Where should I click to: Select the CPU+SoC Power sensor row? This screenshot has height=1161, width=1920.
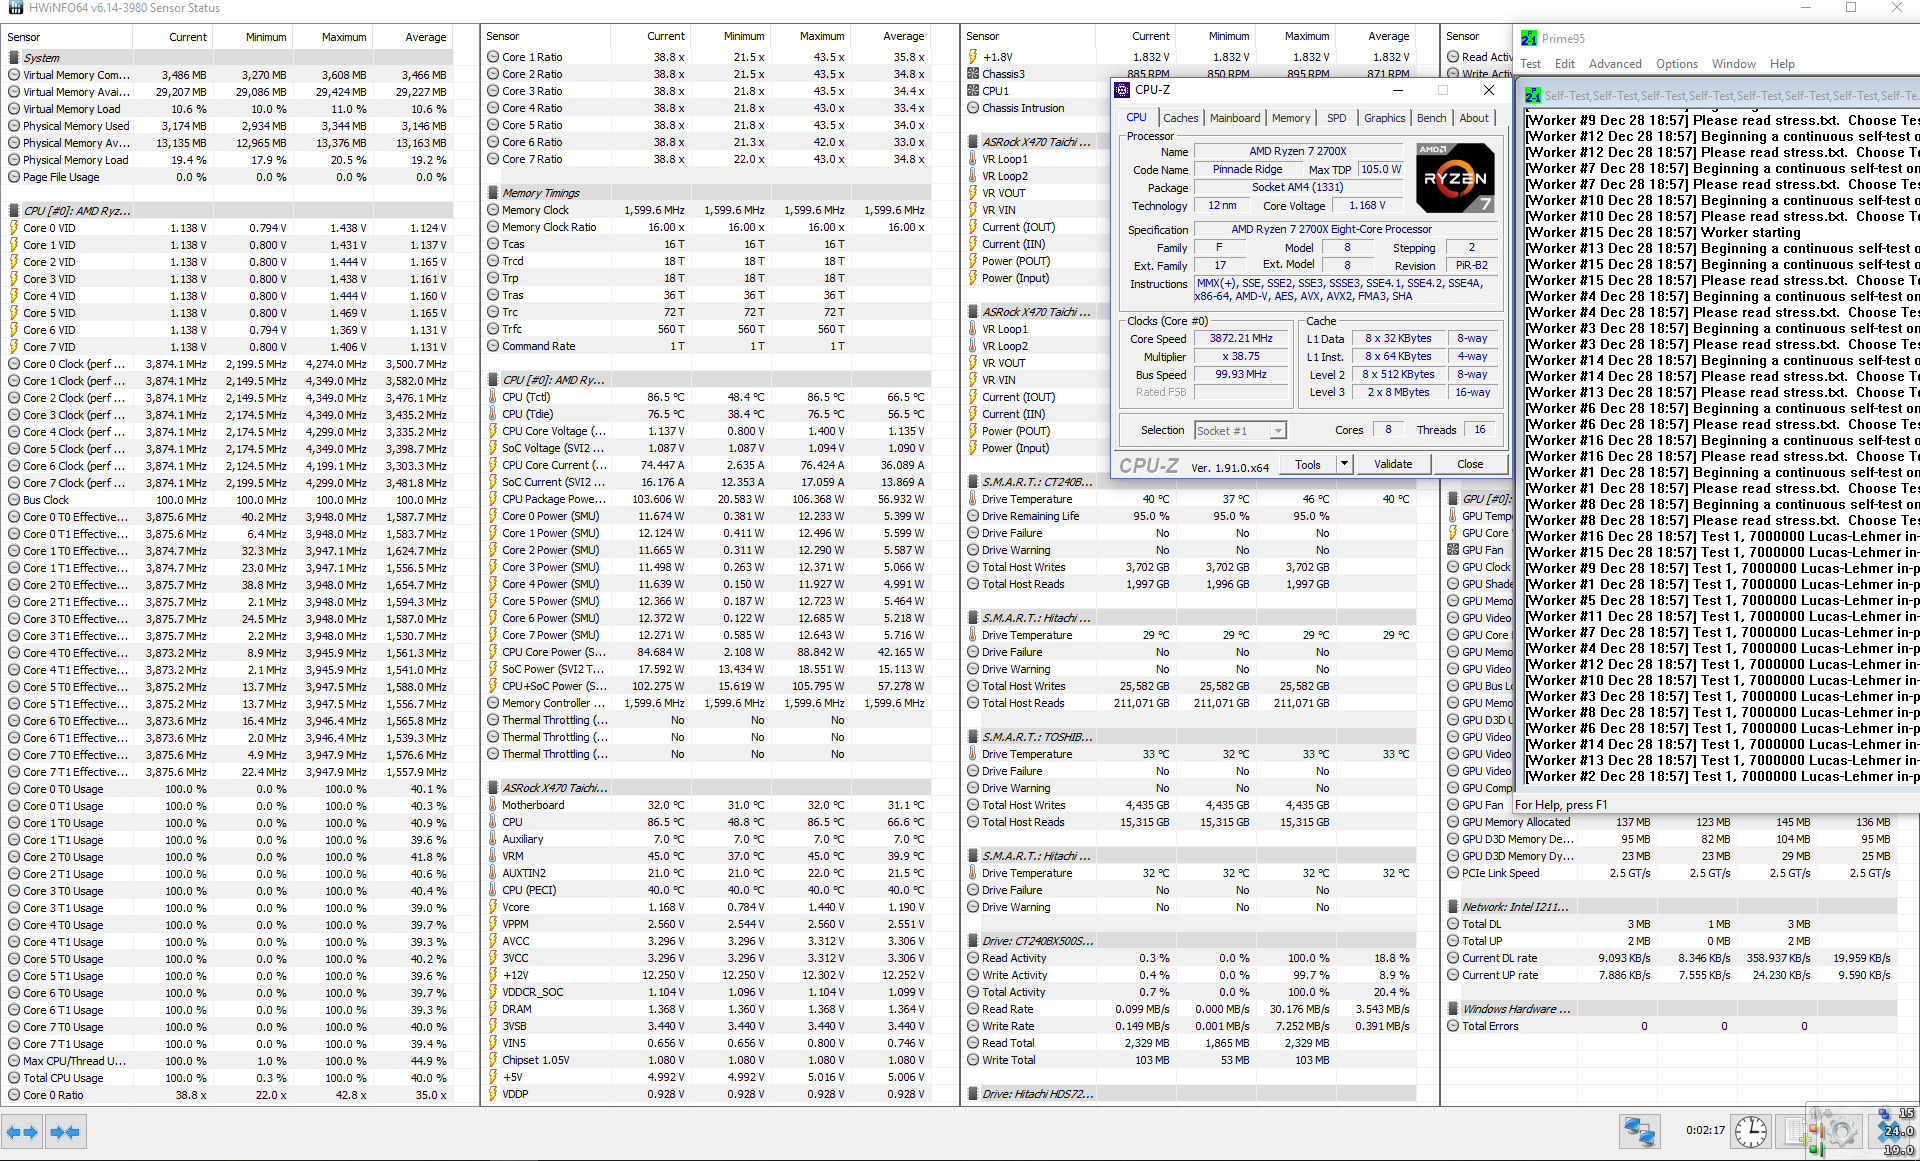708,686
